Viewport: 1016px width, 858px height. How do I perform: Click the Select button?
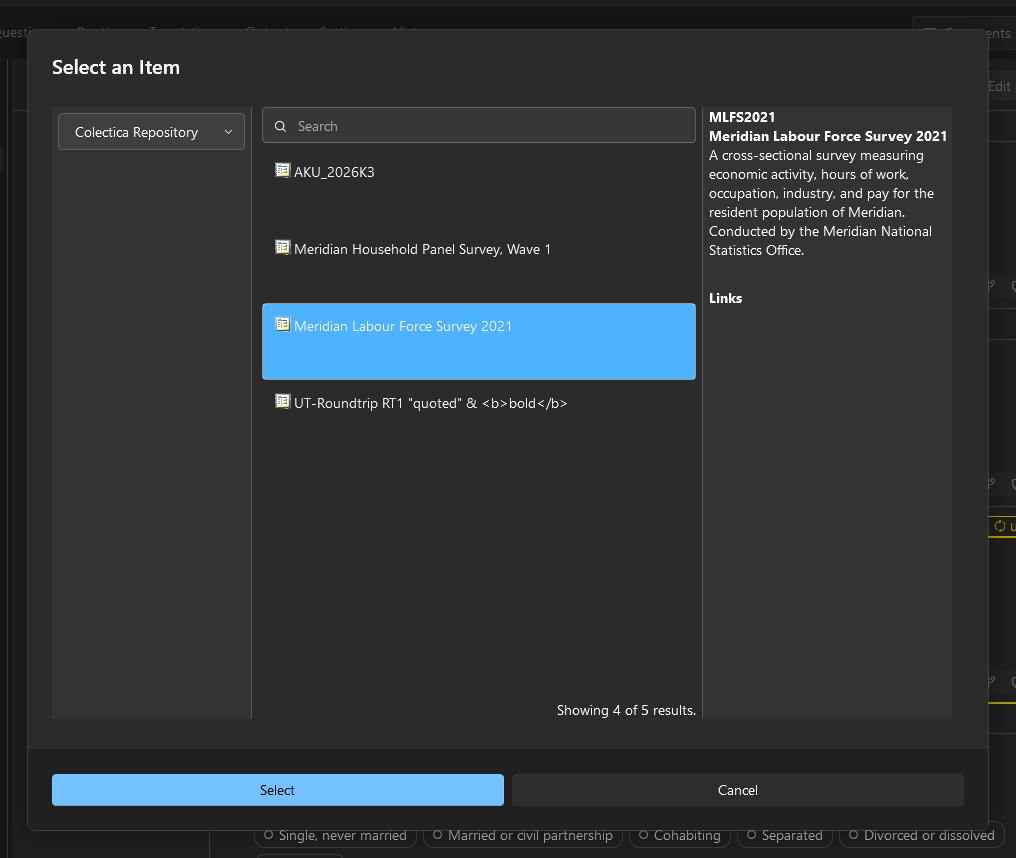point(277,790)
